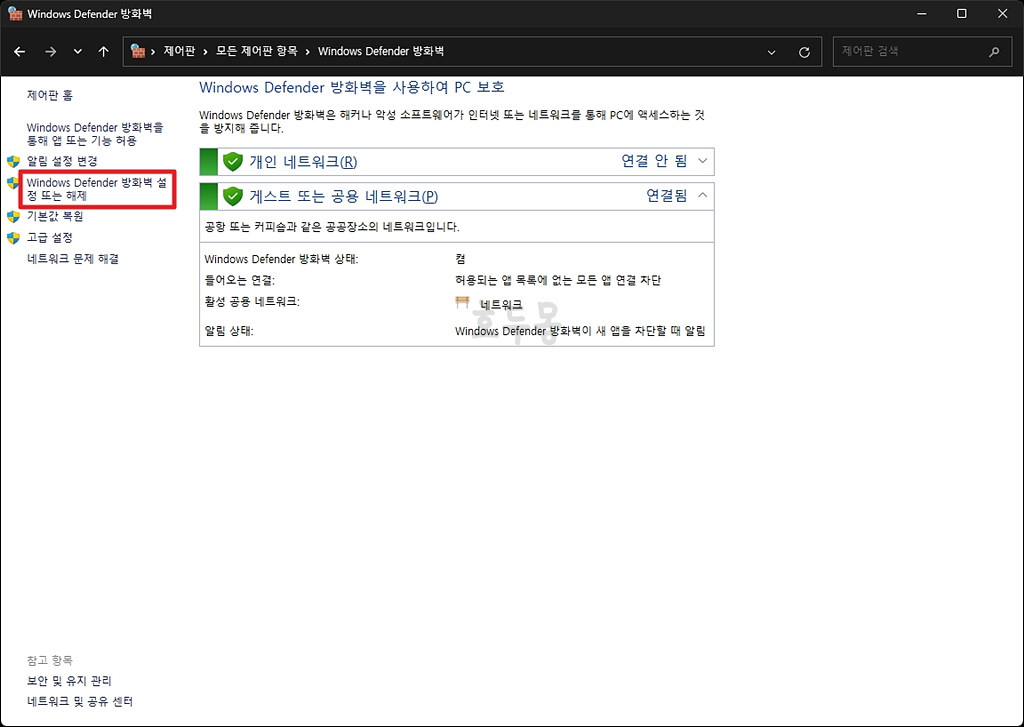Click the network bench icon next to 네트워크
The width and height of the screenshot is (1024, 727).
tap(462, 302)
